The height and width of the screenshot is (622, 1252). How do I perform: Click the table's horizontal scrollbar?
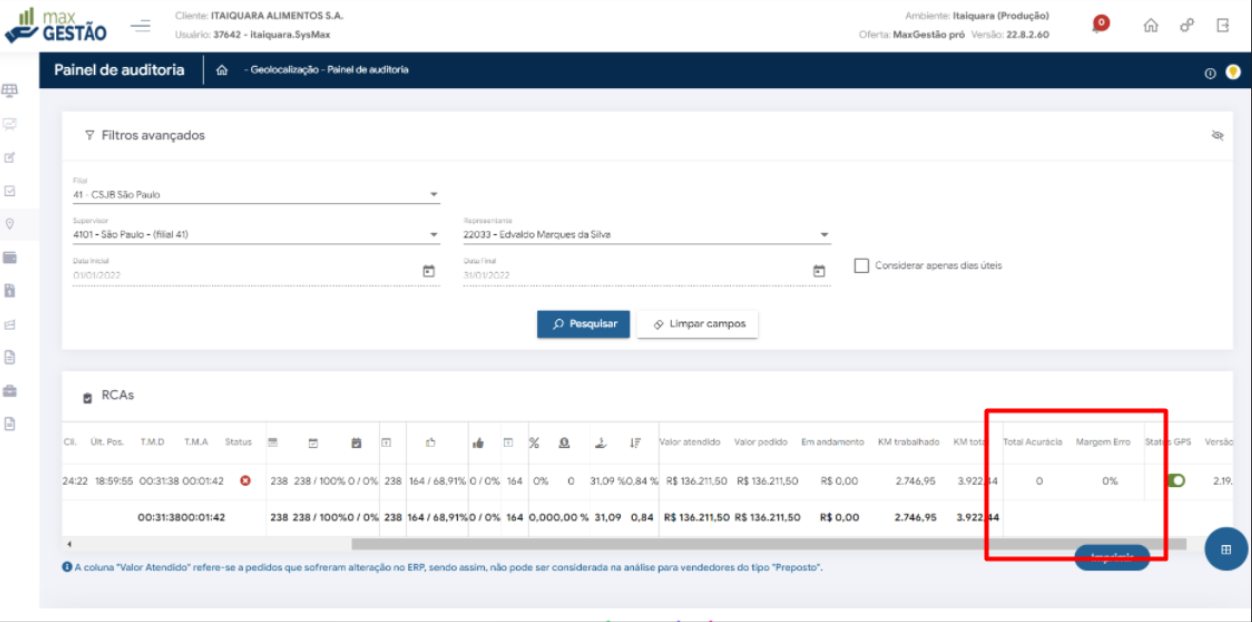tap(768, 544)
